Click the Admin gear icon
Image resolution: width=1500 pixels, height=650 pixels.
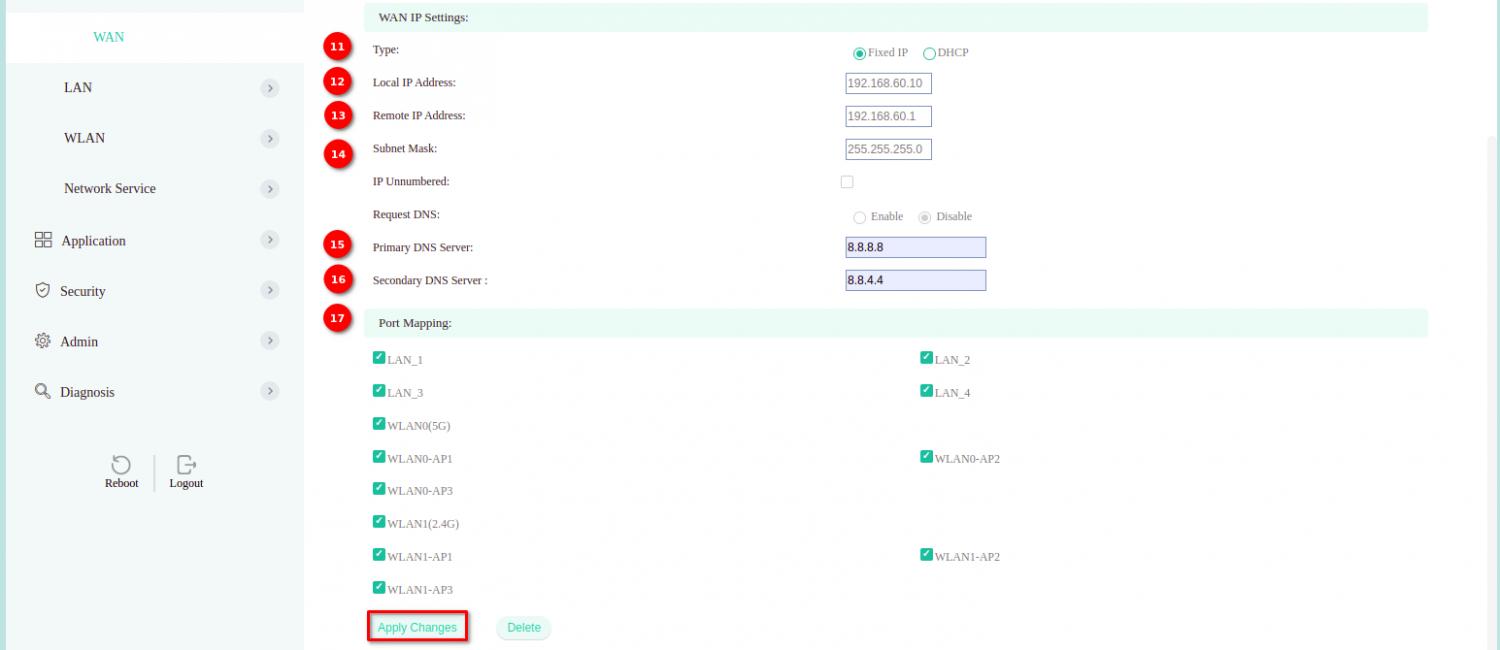click(42, 341)
